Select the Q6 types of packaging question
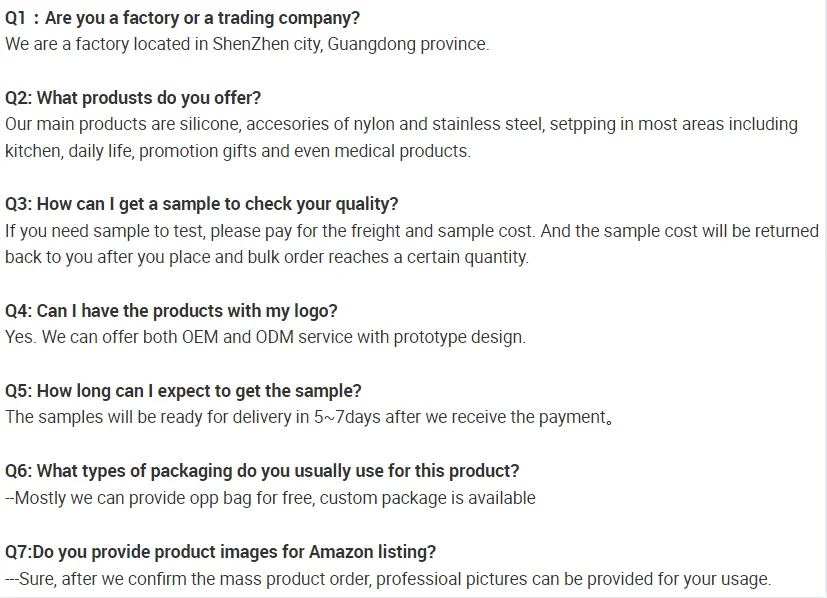827x598 pixels. [x=262, y=471]
